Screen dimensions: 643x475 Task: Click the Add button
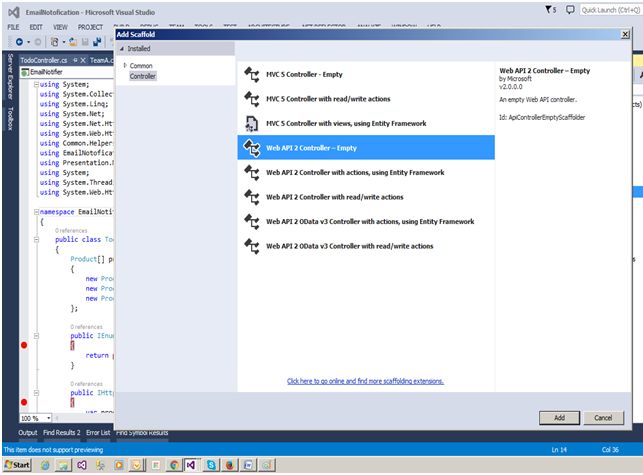tap(559, 418)
